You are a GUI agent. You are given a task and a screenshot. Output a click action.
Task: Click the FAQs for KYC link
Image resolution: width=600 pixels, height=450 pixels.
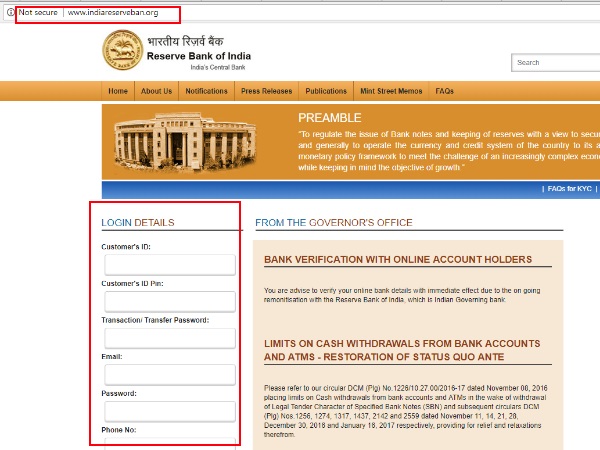coord(569,189)
